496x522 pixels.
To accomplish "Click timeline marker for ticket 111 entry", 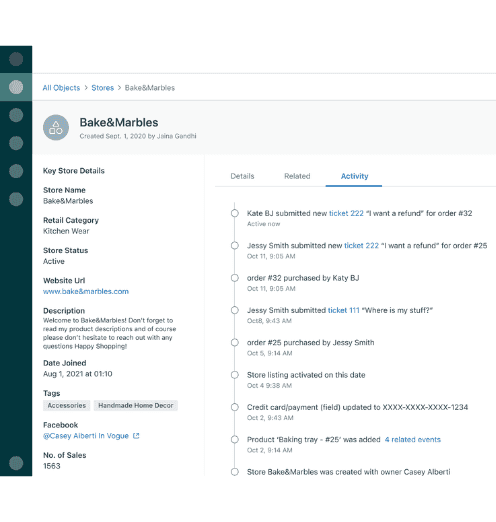I will point(235,310).
